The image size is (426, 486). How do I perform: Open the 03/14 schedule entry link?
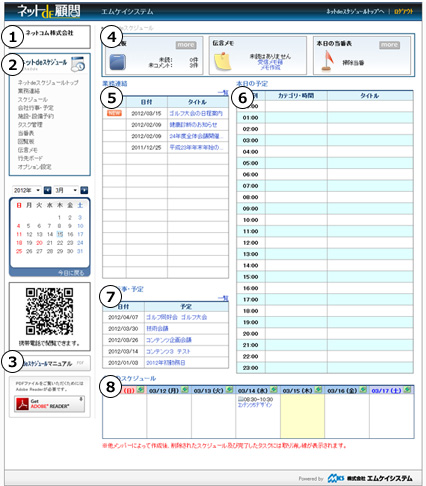(x=255, y=405)
